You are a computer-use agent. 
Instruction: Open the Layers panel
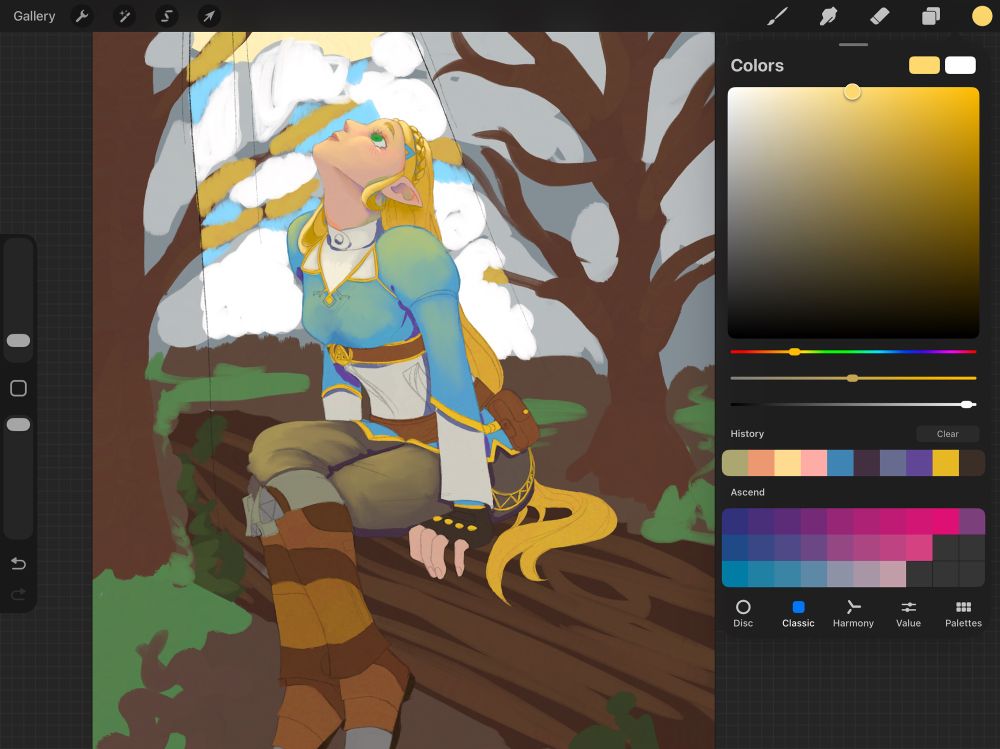pos(931,16)
